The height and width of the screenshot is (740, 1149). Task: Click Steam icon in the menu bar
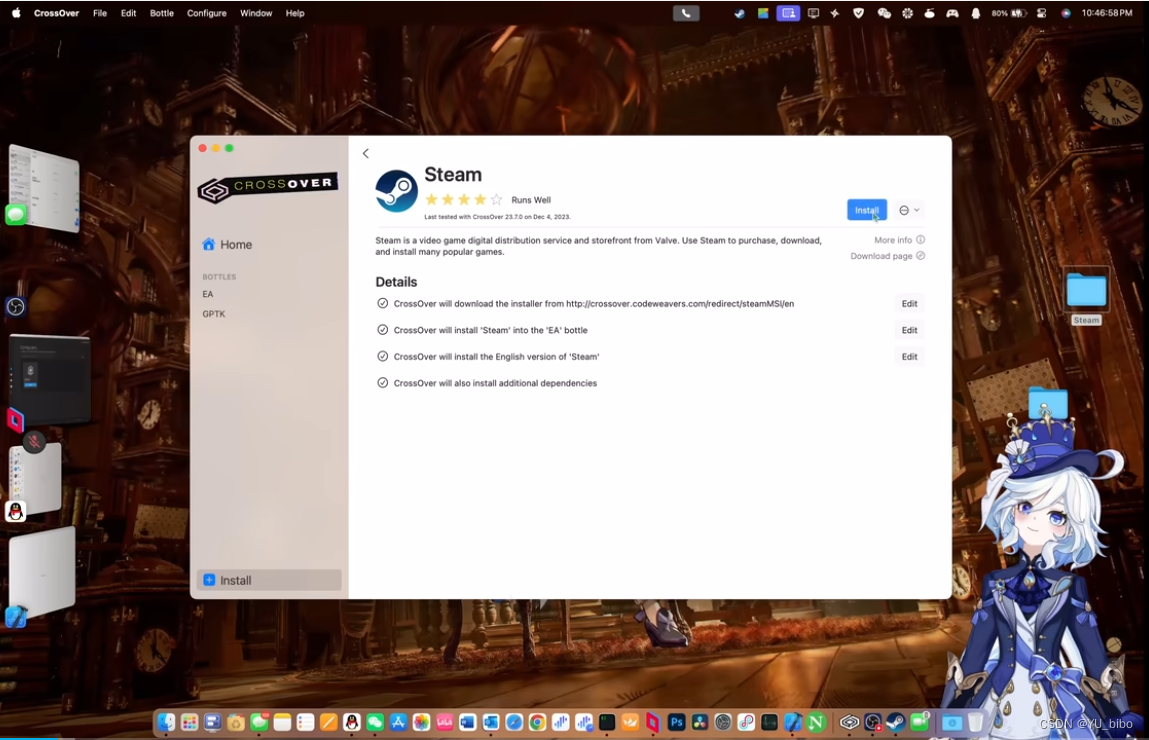click(739, 13)
